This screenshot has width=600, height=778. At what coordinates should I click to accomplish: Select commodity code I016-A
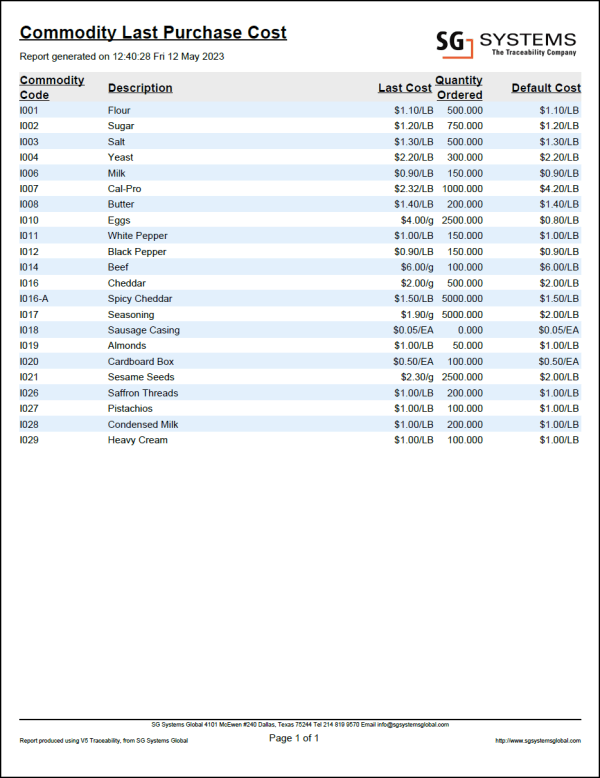click(x=34, y=299)
